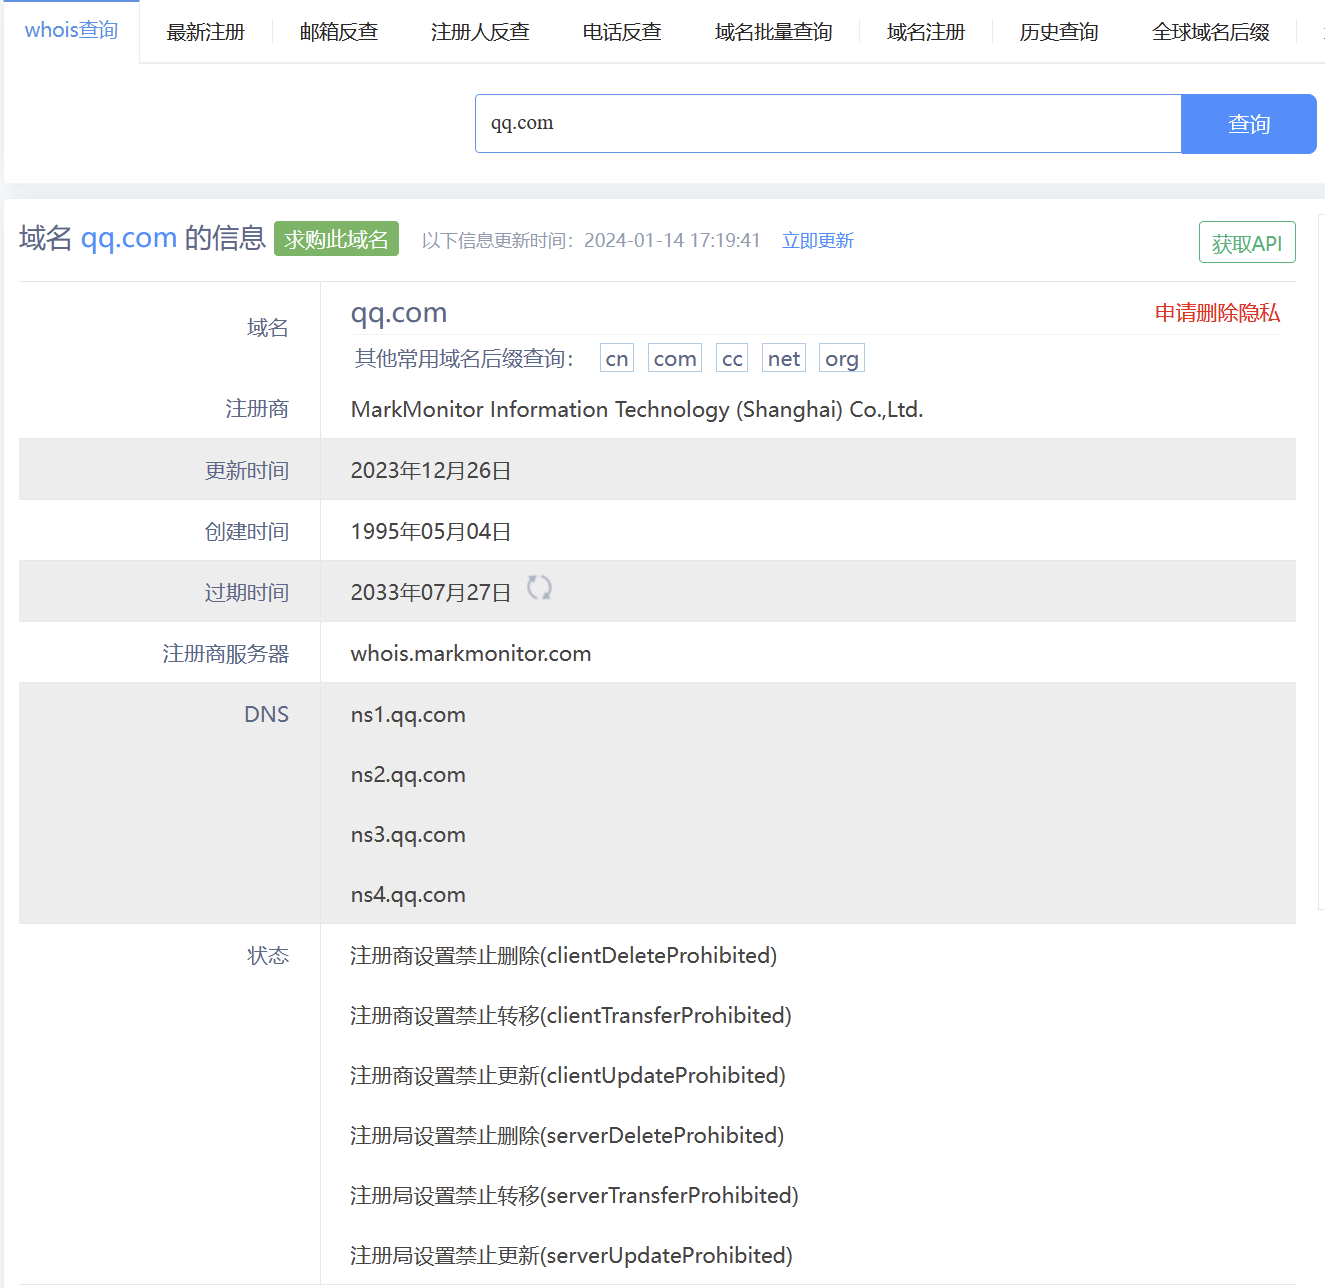Click the green 求购此域名 button
This screenshot has width=1325, height=1288.
(x=336, y=239)
